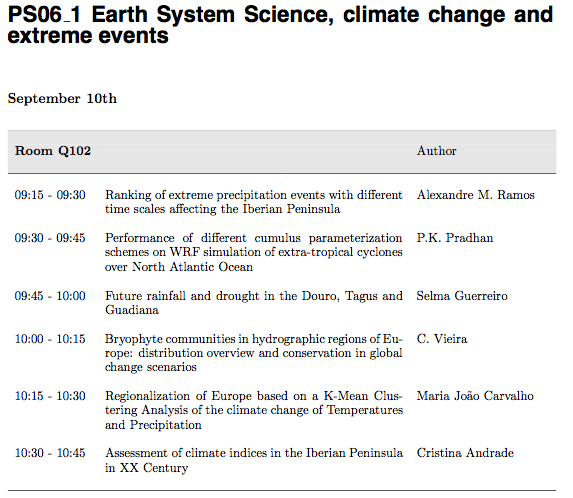Click the Author column header

tap(437, 151)
